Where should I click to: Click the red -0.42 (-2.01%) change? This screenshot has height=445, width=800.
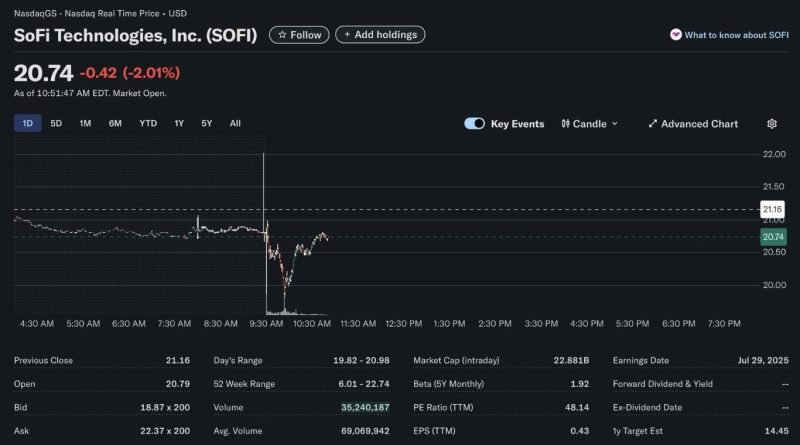click(130, 73)
